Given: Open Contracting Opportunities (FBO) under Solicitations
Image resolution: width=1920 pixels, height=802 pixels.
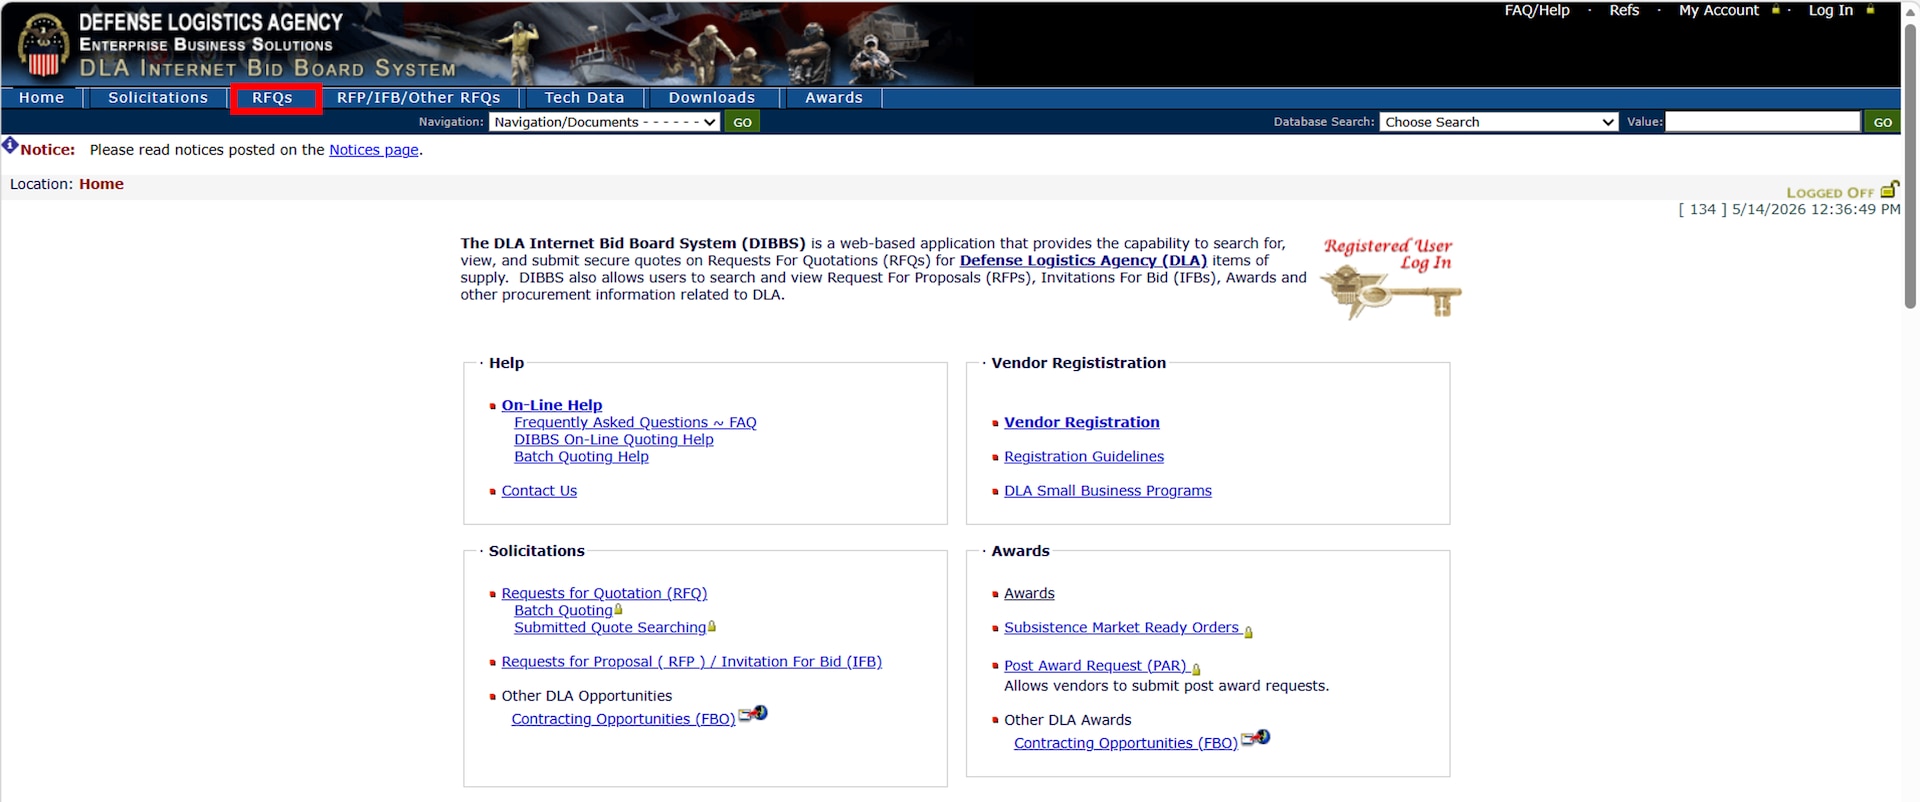Looking at the screenshot, I should click(623, 719).
